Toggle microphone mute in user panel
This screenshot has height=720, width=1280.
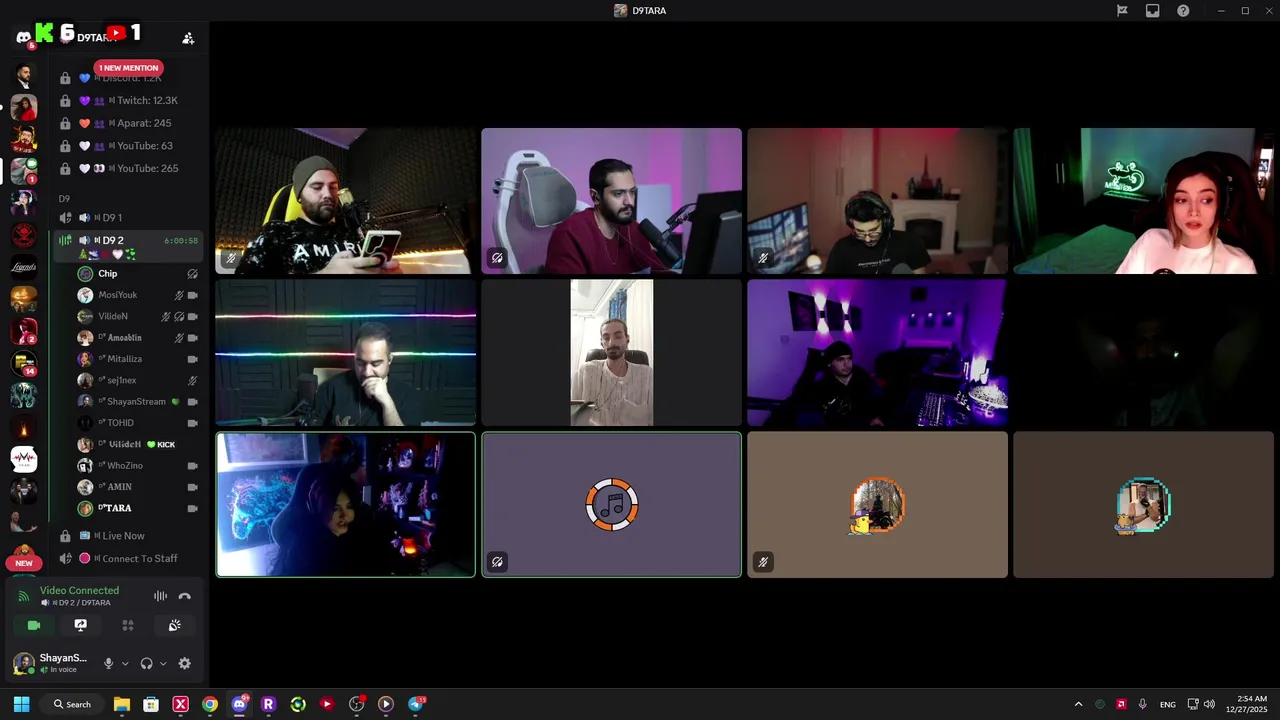(x=109, y=663)
